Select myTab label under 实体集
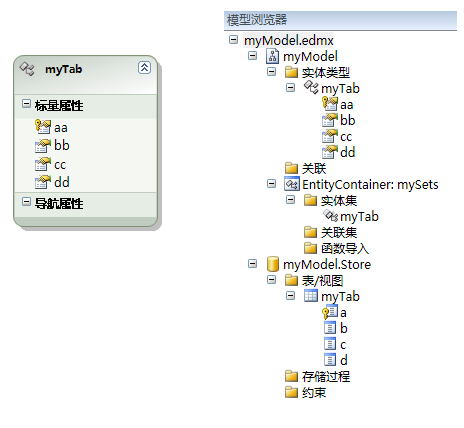This screenshot has height=428, width=464. (359, 217)
